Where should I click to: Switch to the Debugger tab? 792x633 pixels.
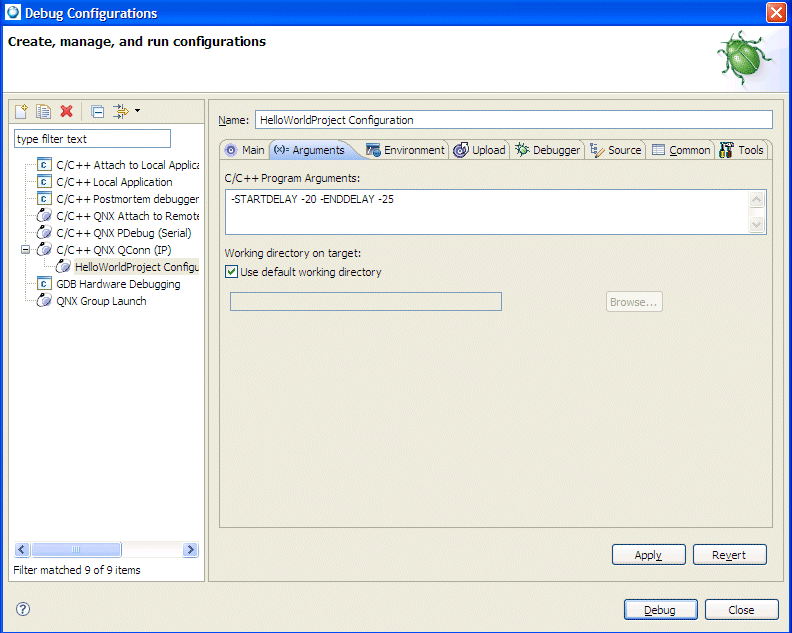(547, 150)
